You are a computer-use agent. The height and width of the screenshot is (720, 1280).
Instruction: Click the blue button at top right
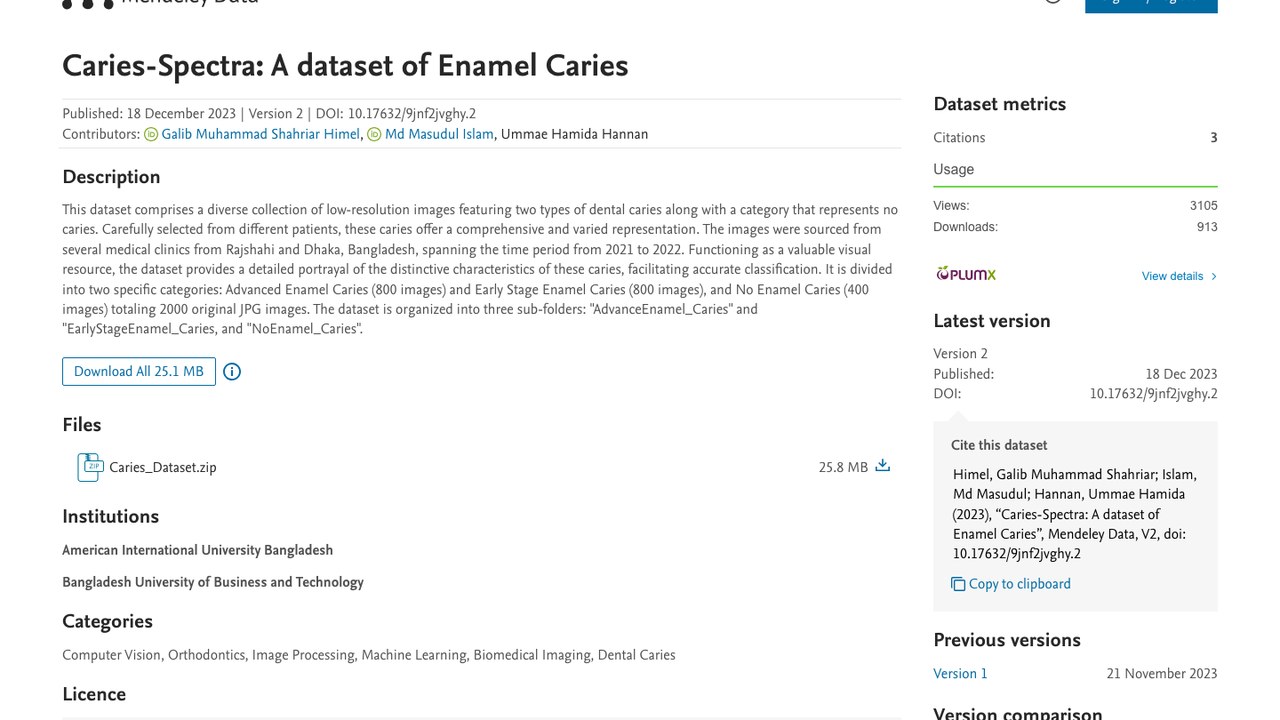[x=1151, y=5]
